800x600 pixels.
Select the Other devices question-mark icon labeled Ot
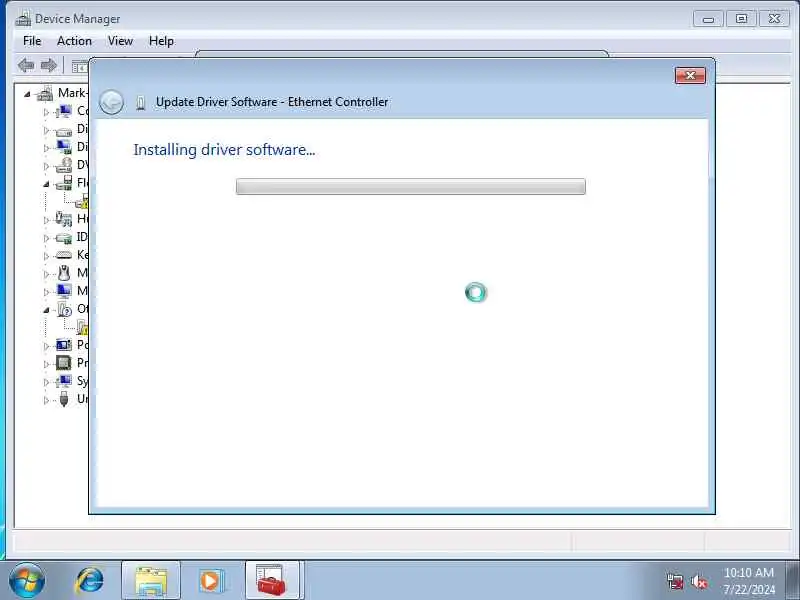point(64,309)
